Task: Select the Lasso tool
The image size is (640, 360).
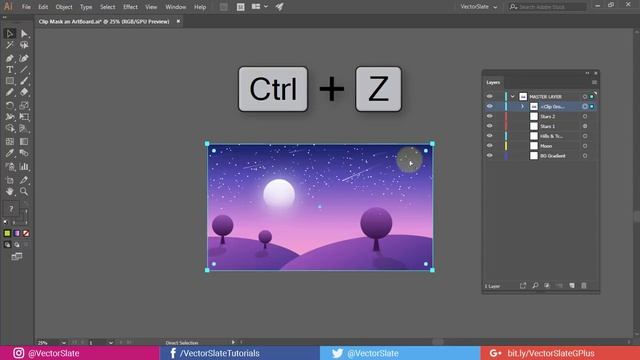Action: tap(24, 45)
